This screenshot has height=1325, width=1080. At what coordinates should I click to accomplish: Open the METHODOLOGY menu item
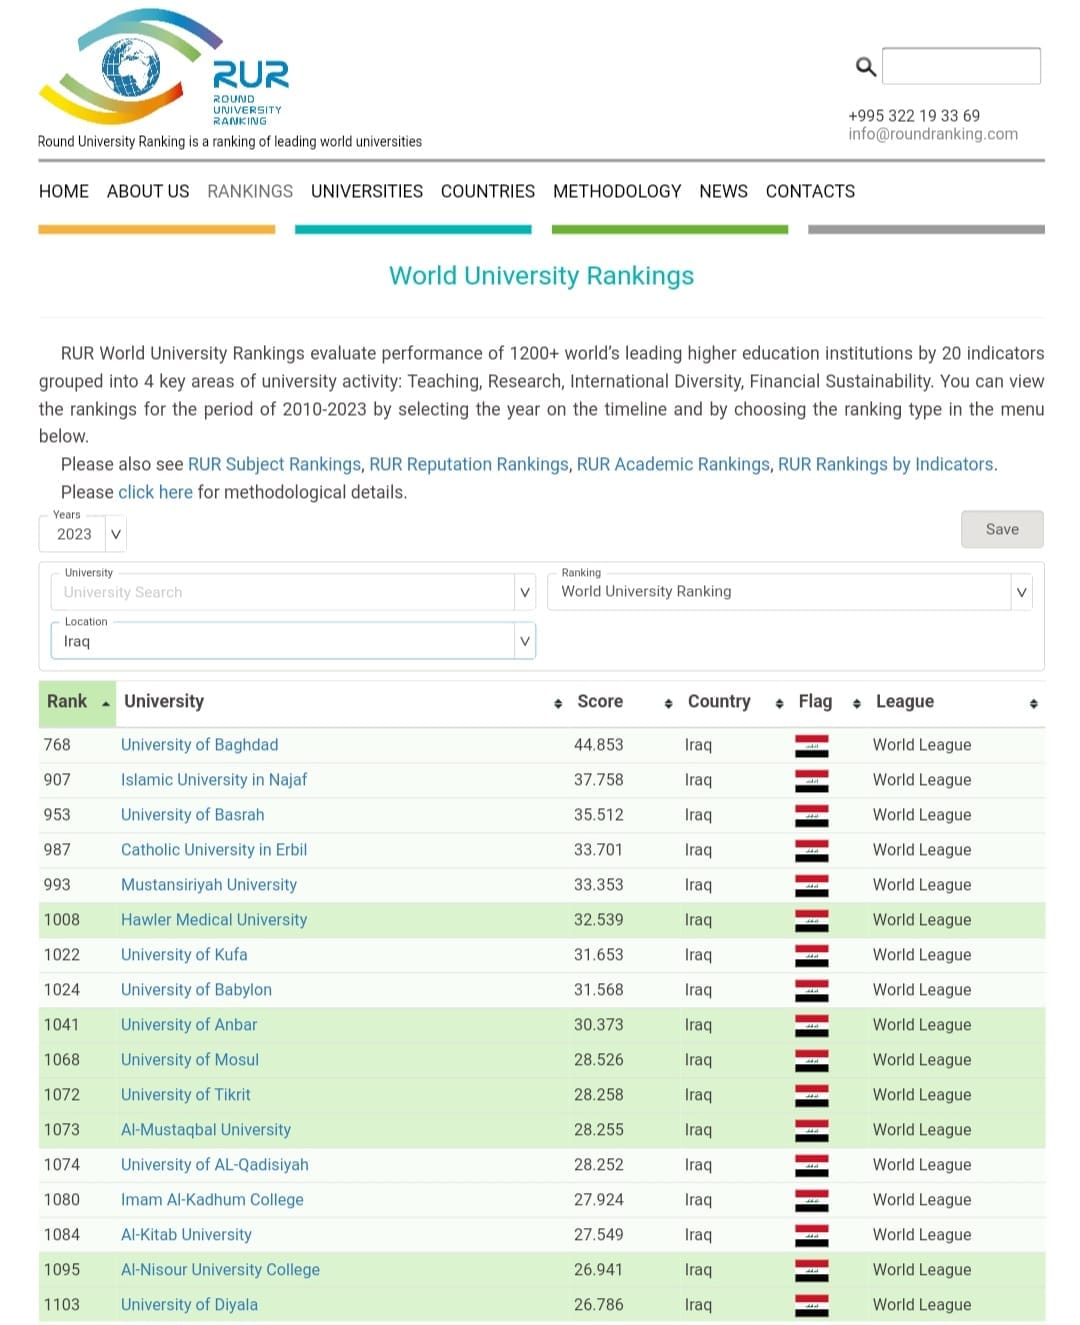(x=617, y=191)
